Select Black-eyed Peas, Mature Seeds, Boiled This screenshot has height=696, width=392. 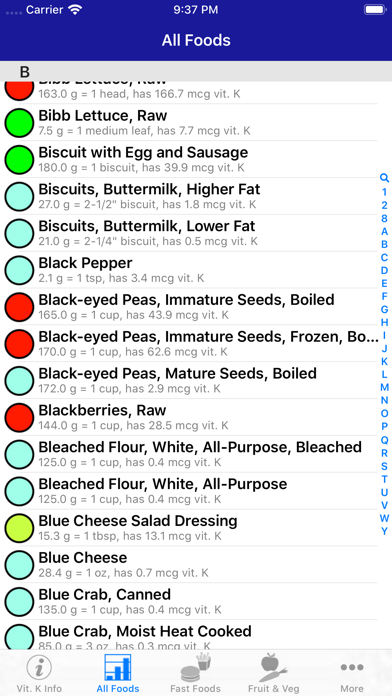point(189,380)
